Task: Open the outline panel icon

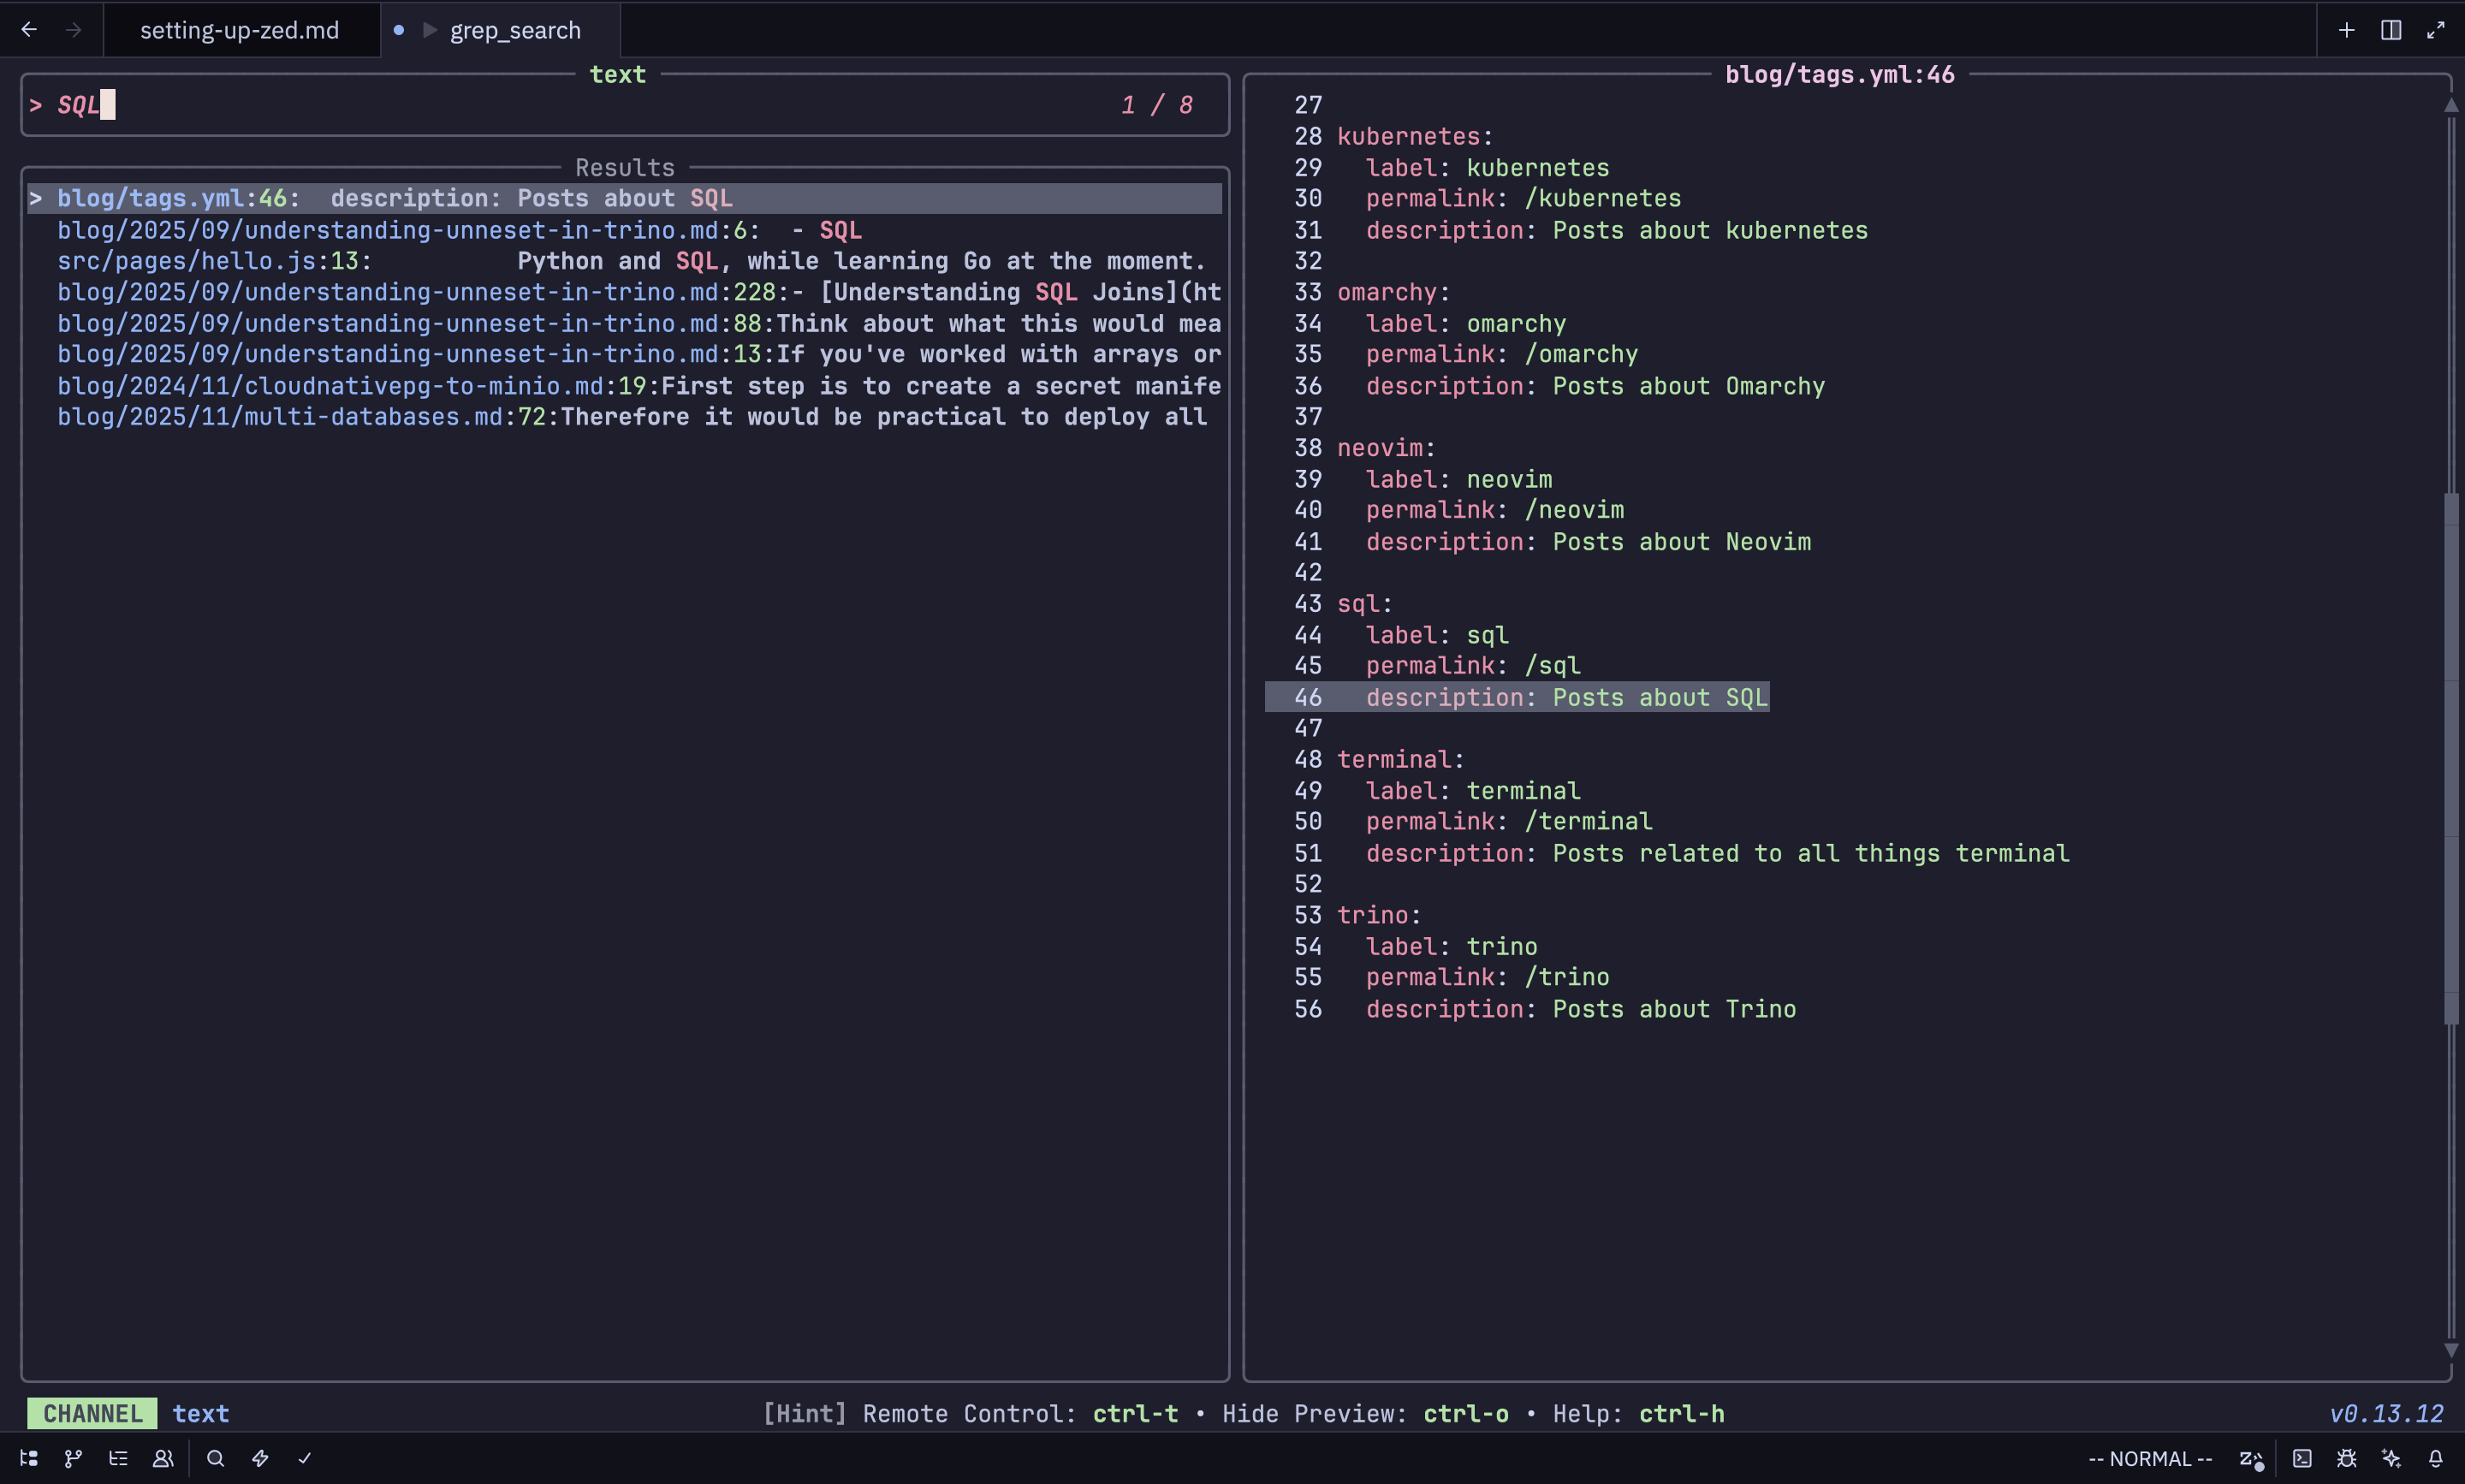Action: coord(118,1458)
